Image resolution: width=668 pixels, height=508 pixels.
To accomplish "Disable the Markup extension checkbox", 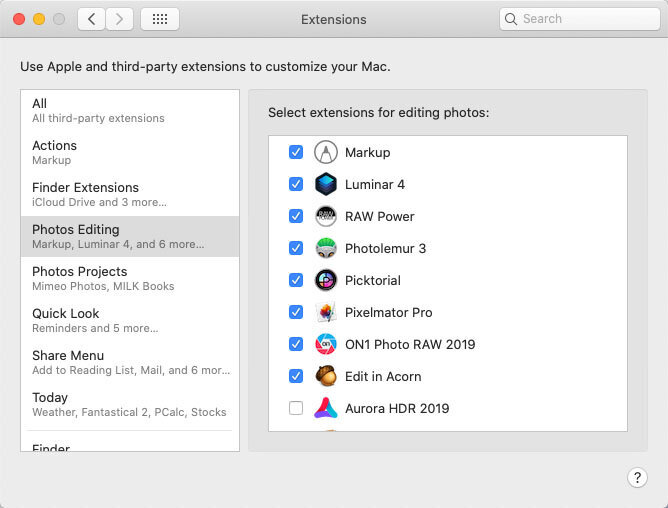I will click(x=296, y=152).
